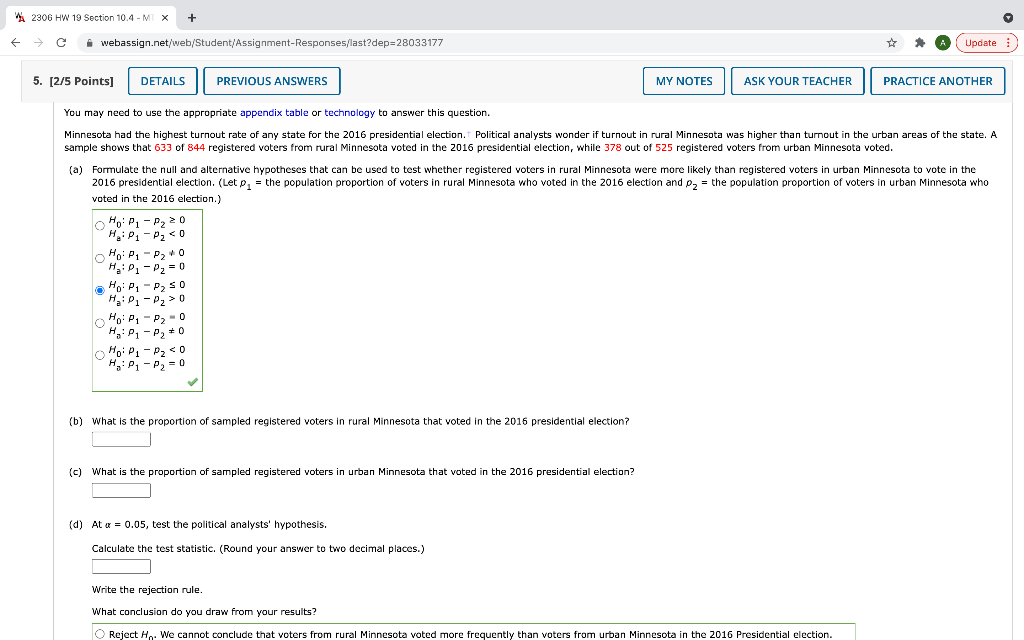View site lock information icon
1024x640 pixels.
89,42
